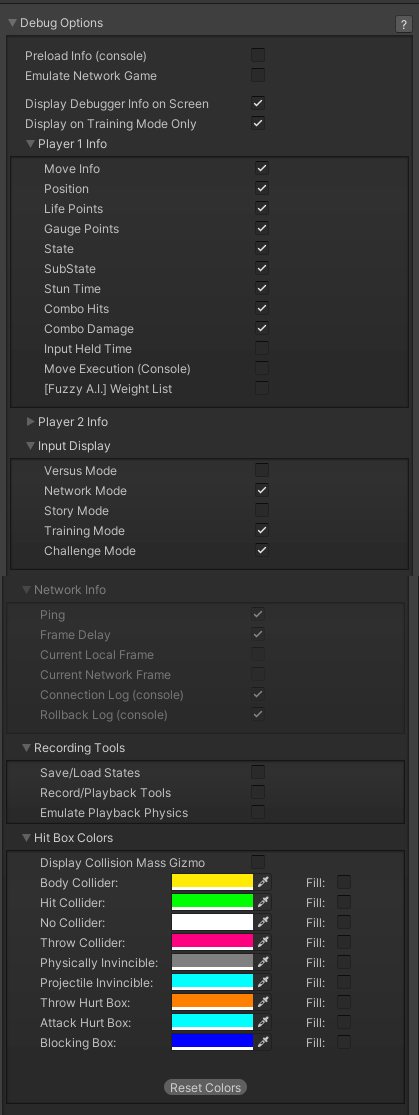The width and height of the screenshot is (419, 1115).
Task: Enable Fill for Body Collider
Action: pyautogui.click(x=344, y=882)
